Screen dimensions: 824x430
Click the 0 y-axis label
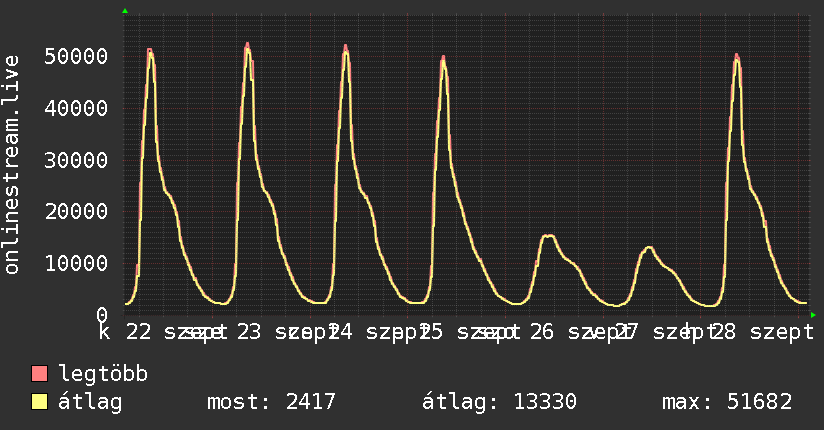click(102, 315)
